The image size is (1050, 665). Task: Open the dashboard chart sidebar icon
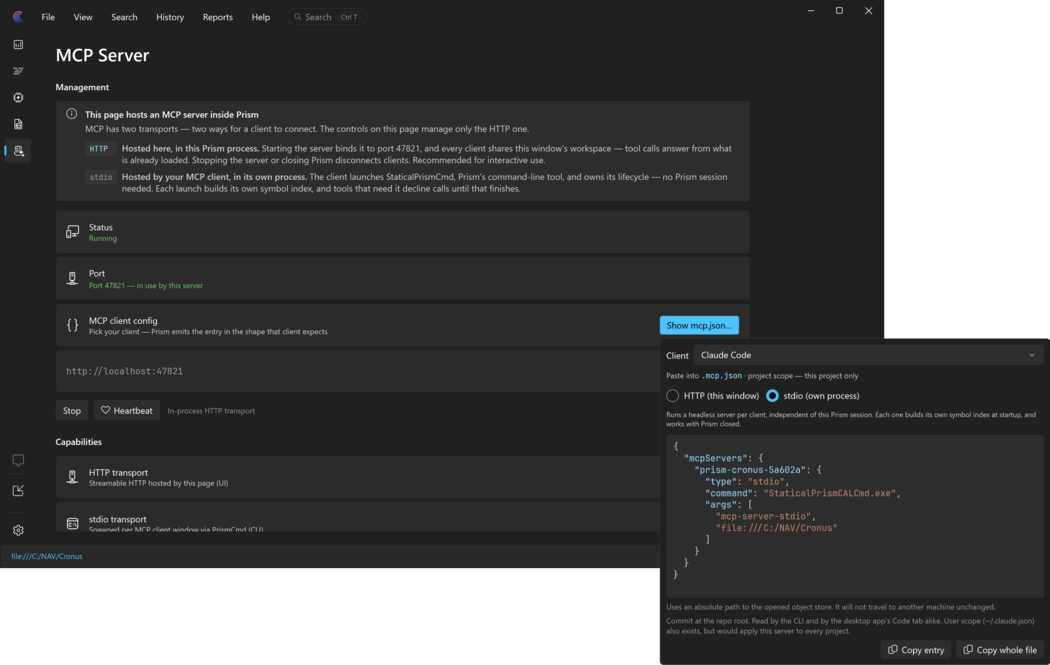(18, 44)
